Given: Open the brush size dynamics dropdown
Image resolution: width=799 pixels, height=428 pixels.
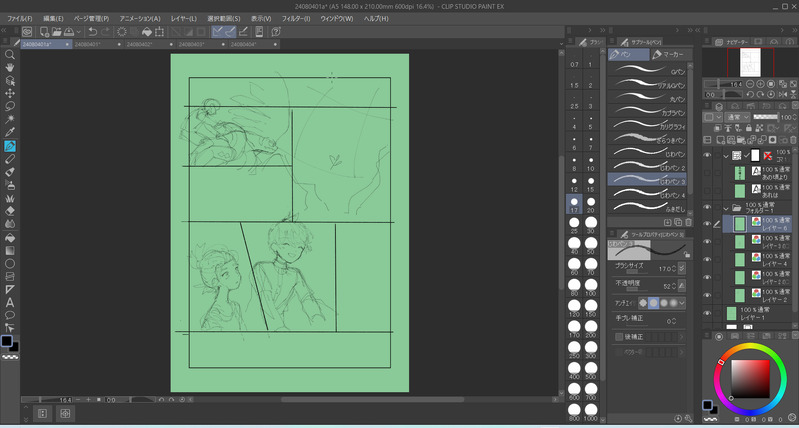Looking at the screenshot, I should coord(682,268).
